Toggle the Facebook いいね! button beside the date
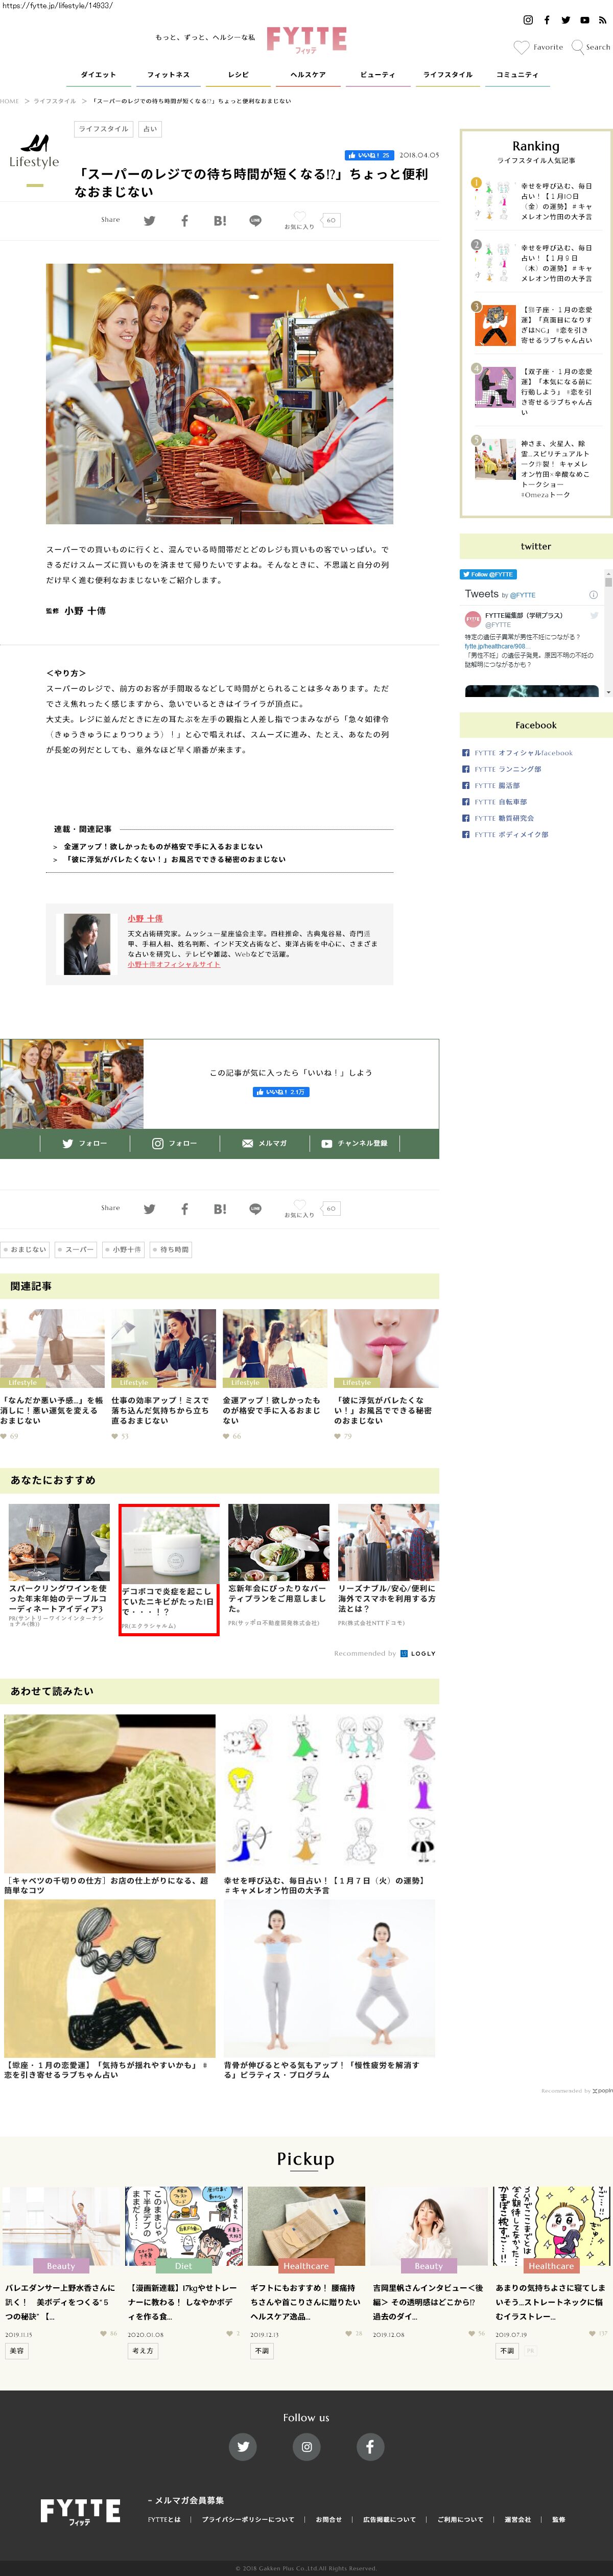613x2576 pixels. [369, 155]
